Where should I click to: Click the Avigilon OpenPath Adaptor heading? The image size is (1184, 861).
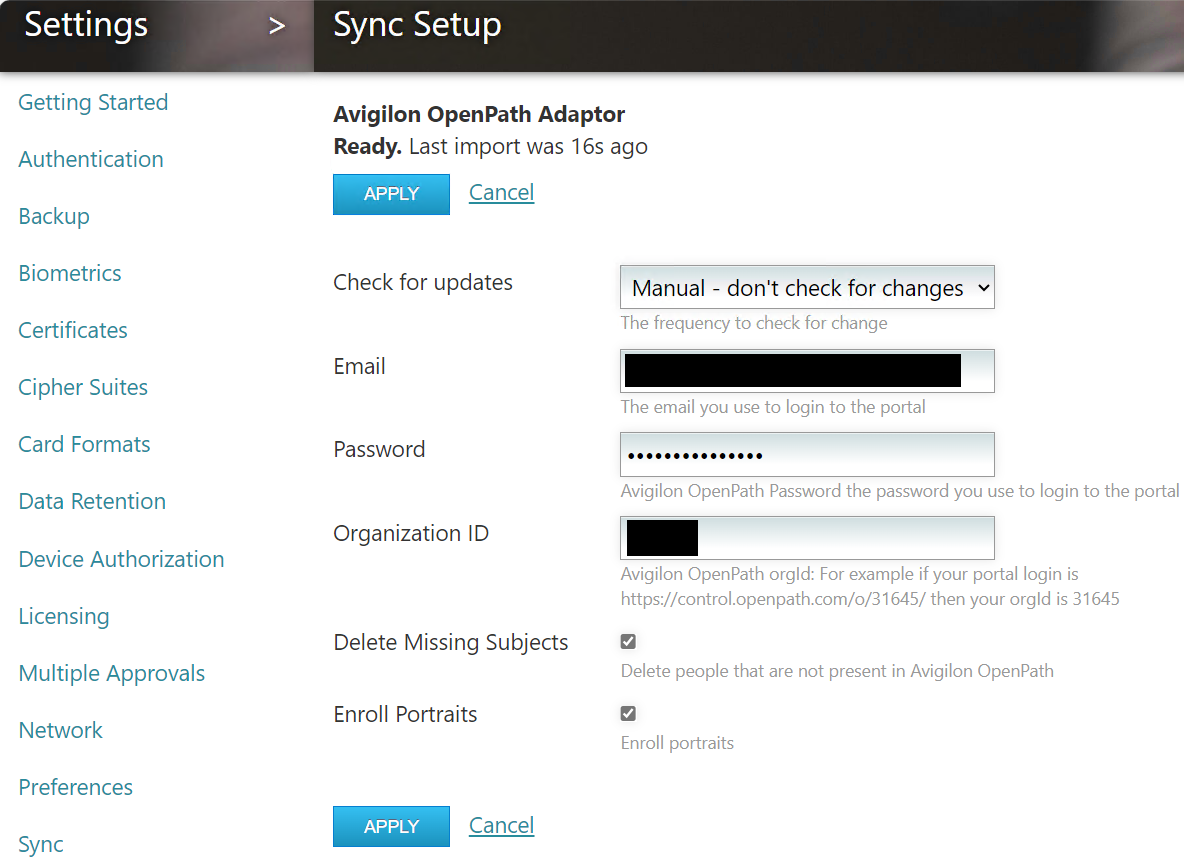[479, 114]
